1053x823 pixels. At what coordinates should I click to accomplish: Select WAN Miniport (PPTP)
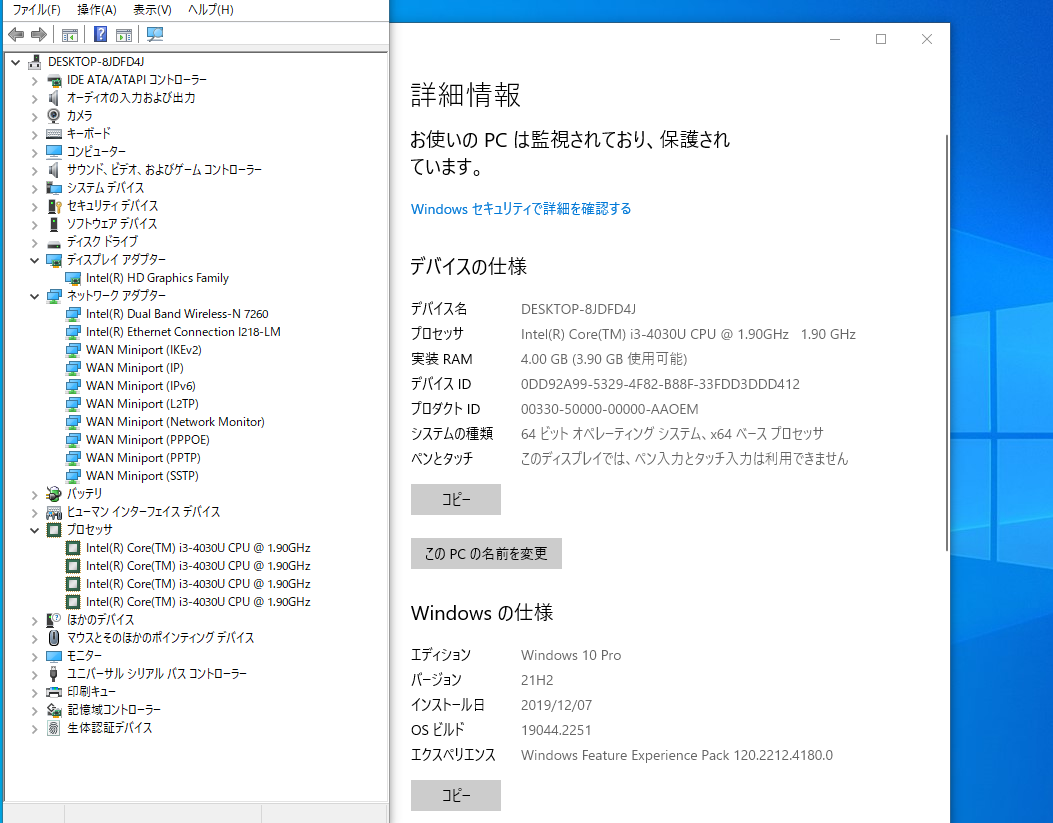coord(143,458)
